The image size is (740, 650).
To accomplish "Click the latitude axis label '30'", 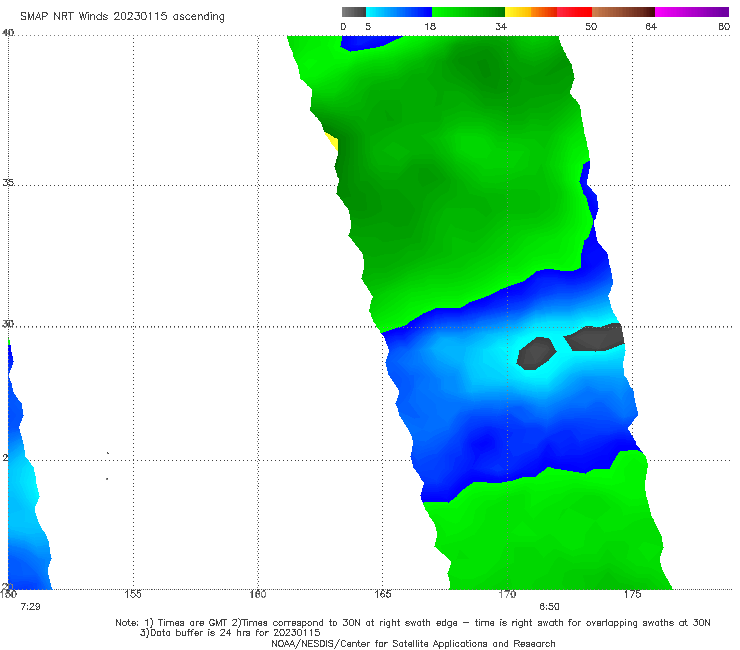I will [8, 323].
